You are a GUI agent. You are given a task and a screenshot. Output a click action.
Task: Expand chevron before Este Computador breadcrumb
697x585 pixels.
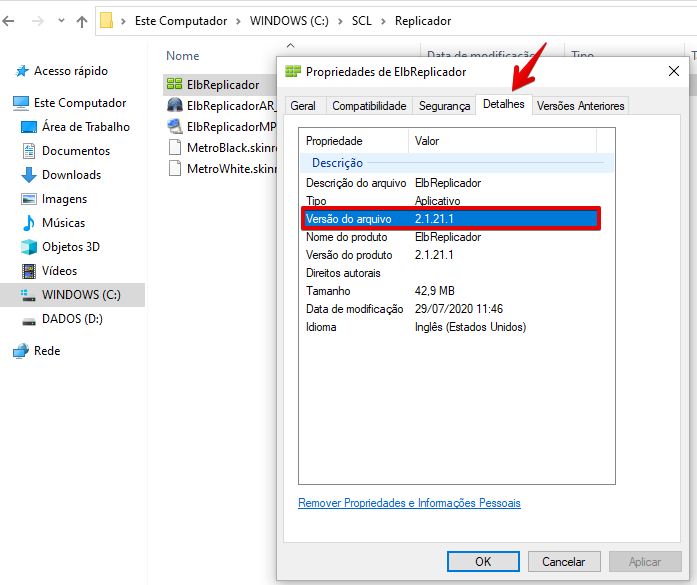click(124, 21)
